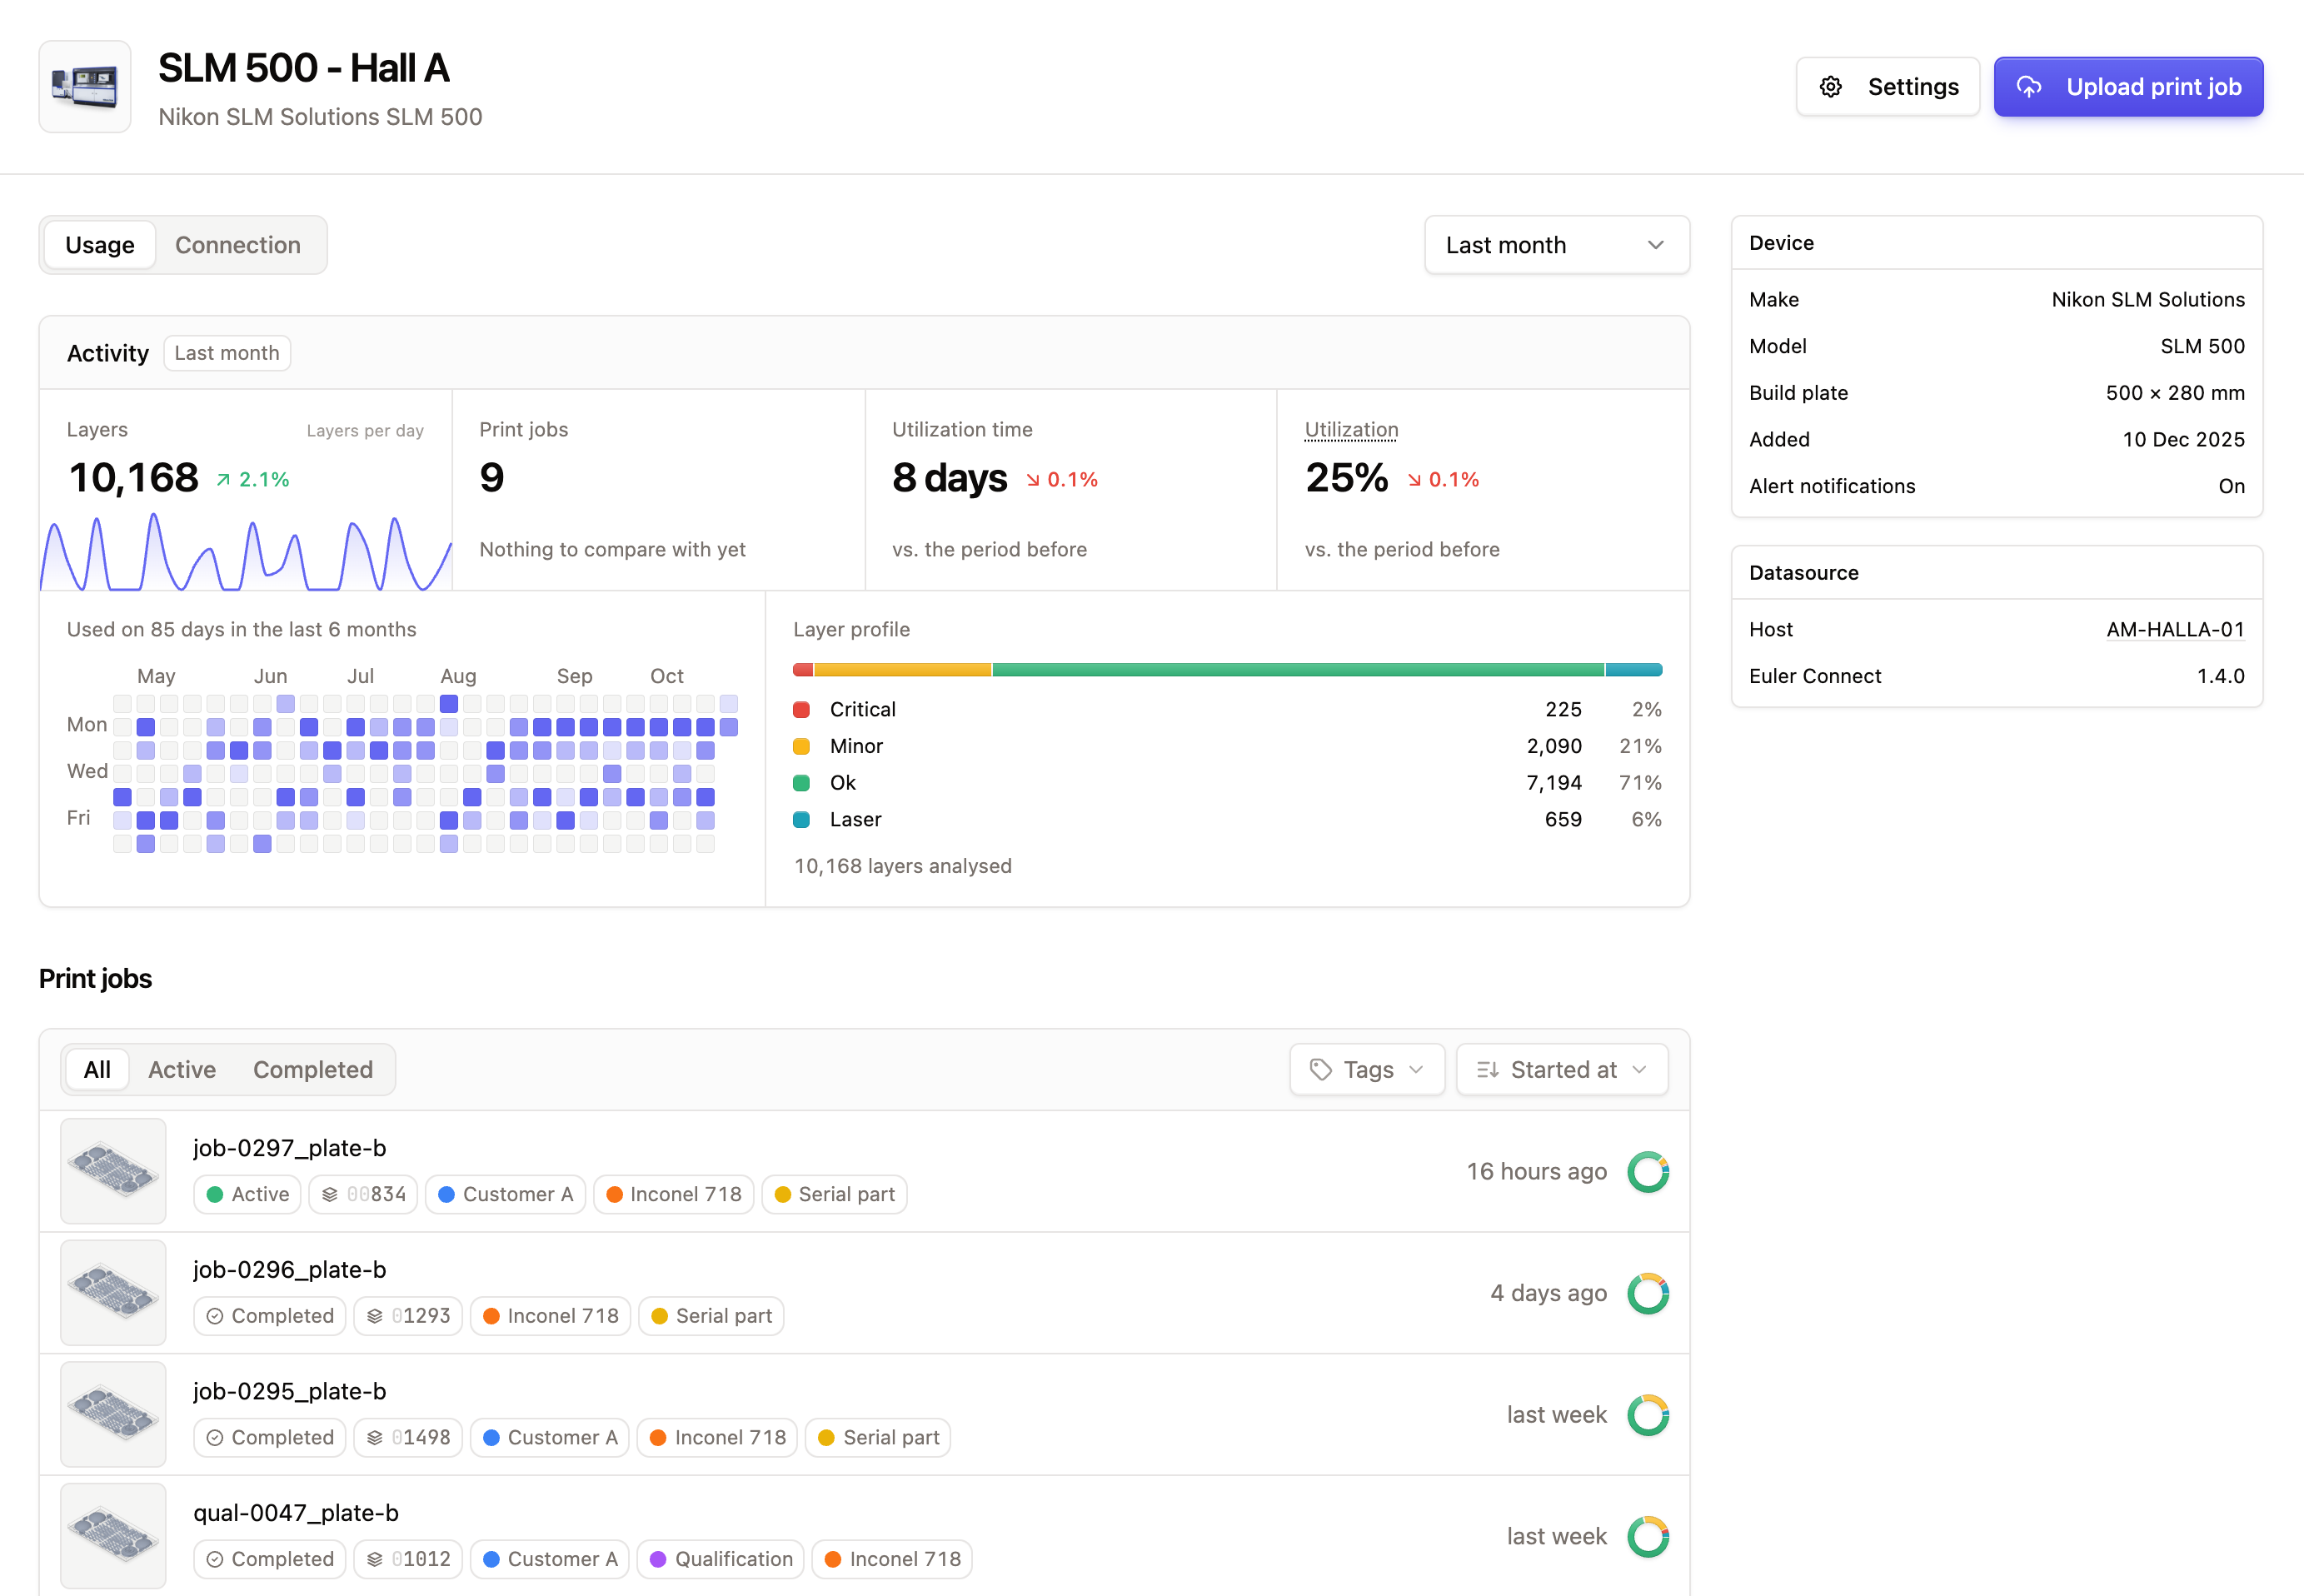Click Serial part tag on job-0295_plate-b

point(878,1437)
